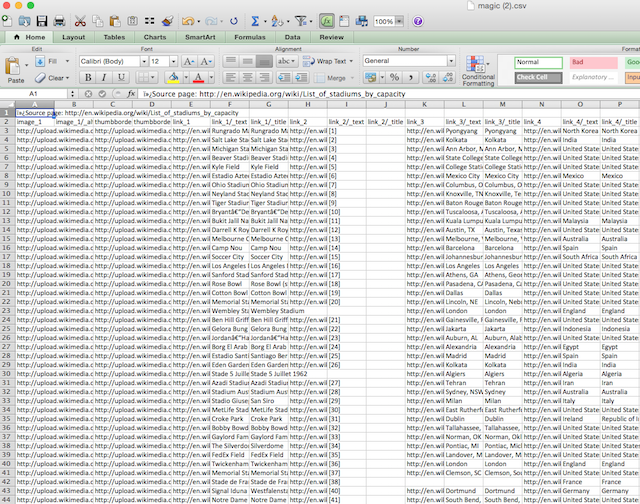Apply percent style to cell
Image resolution: width=640 pixels, height=504 pixels.
click(x=394, y=77)
